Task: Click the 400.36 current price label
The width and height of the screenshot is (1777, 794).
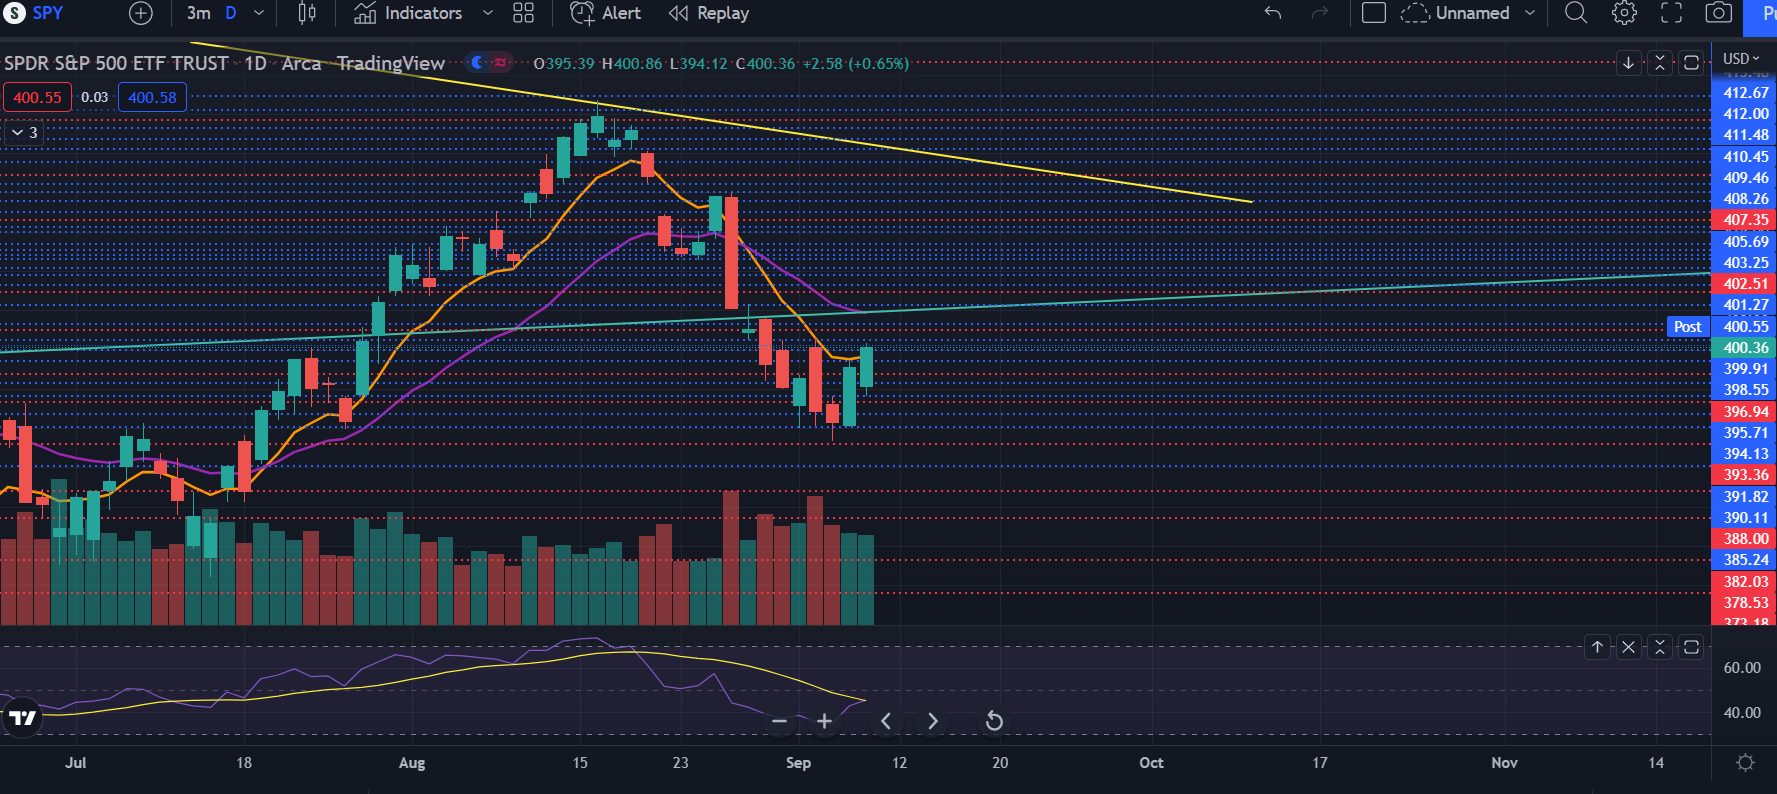Action: click(1745, 348)
